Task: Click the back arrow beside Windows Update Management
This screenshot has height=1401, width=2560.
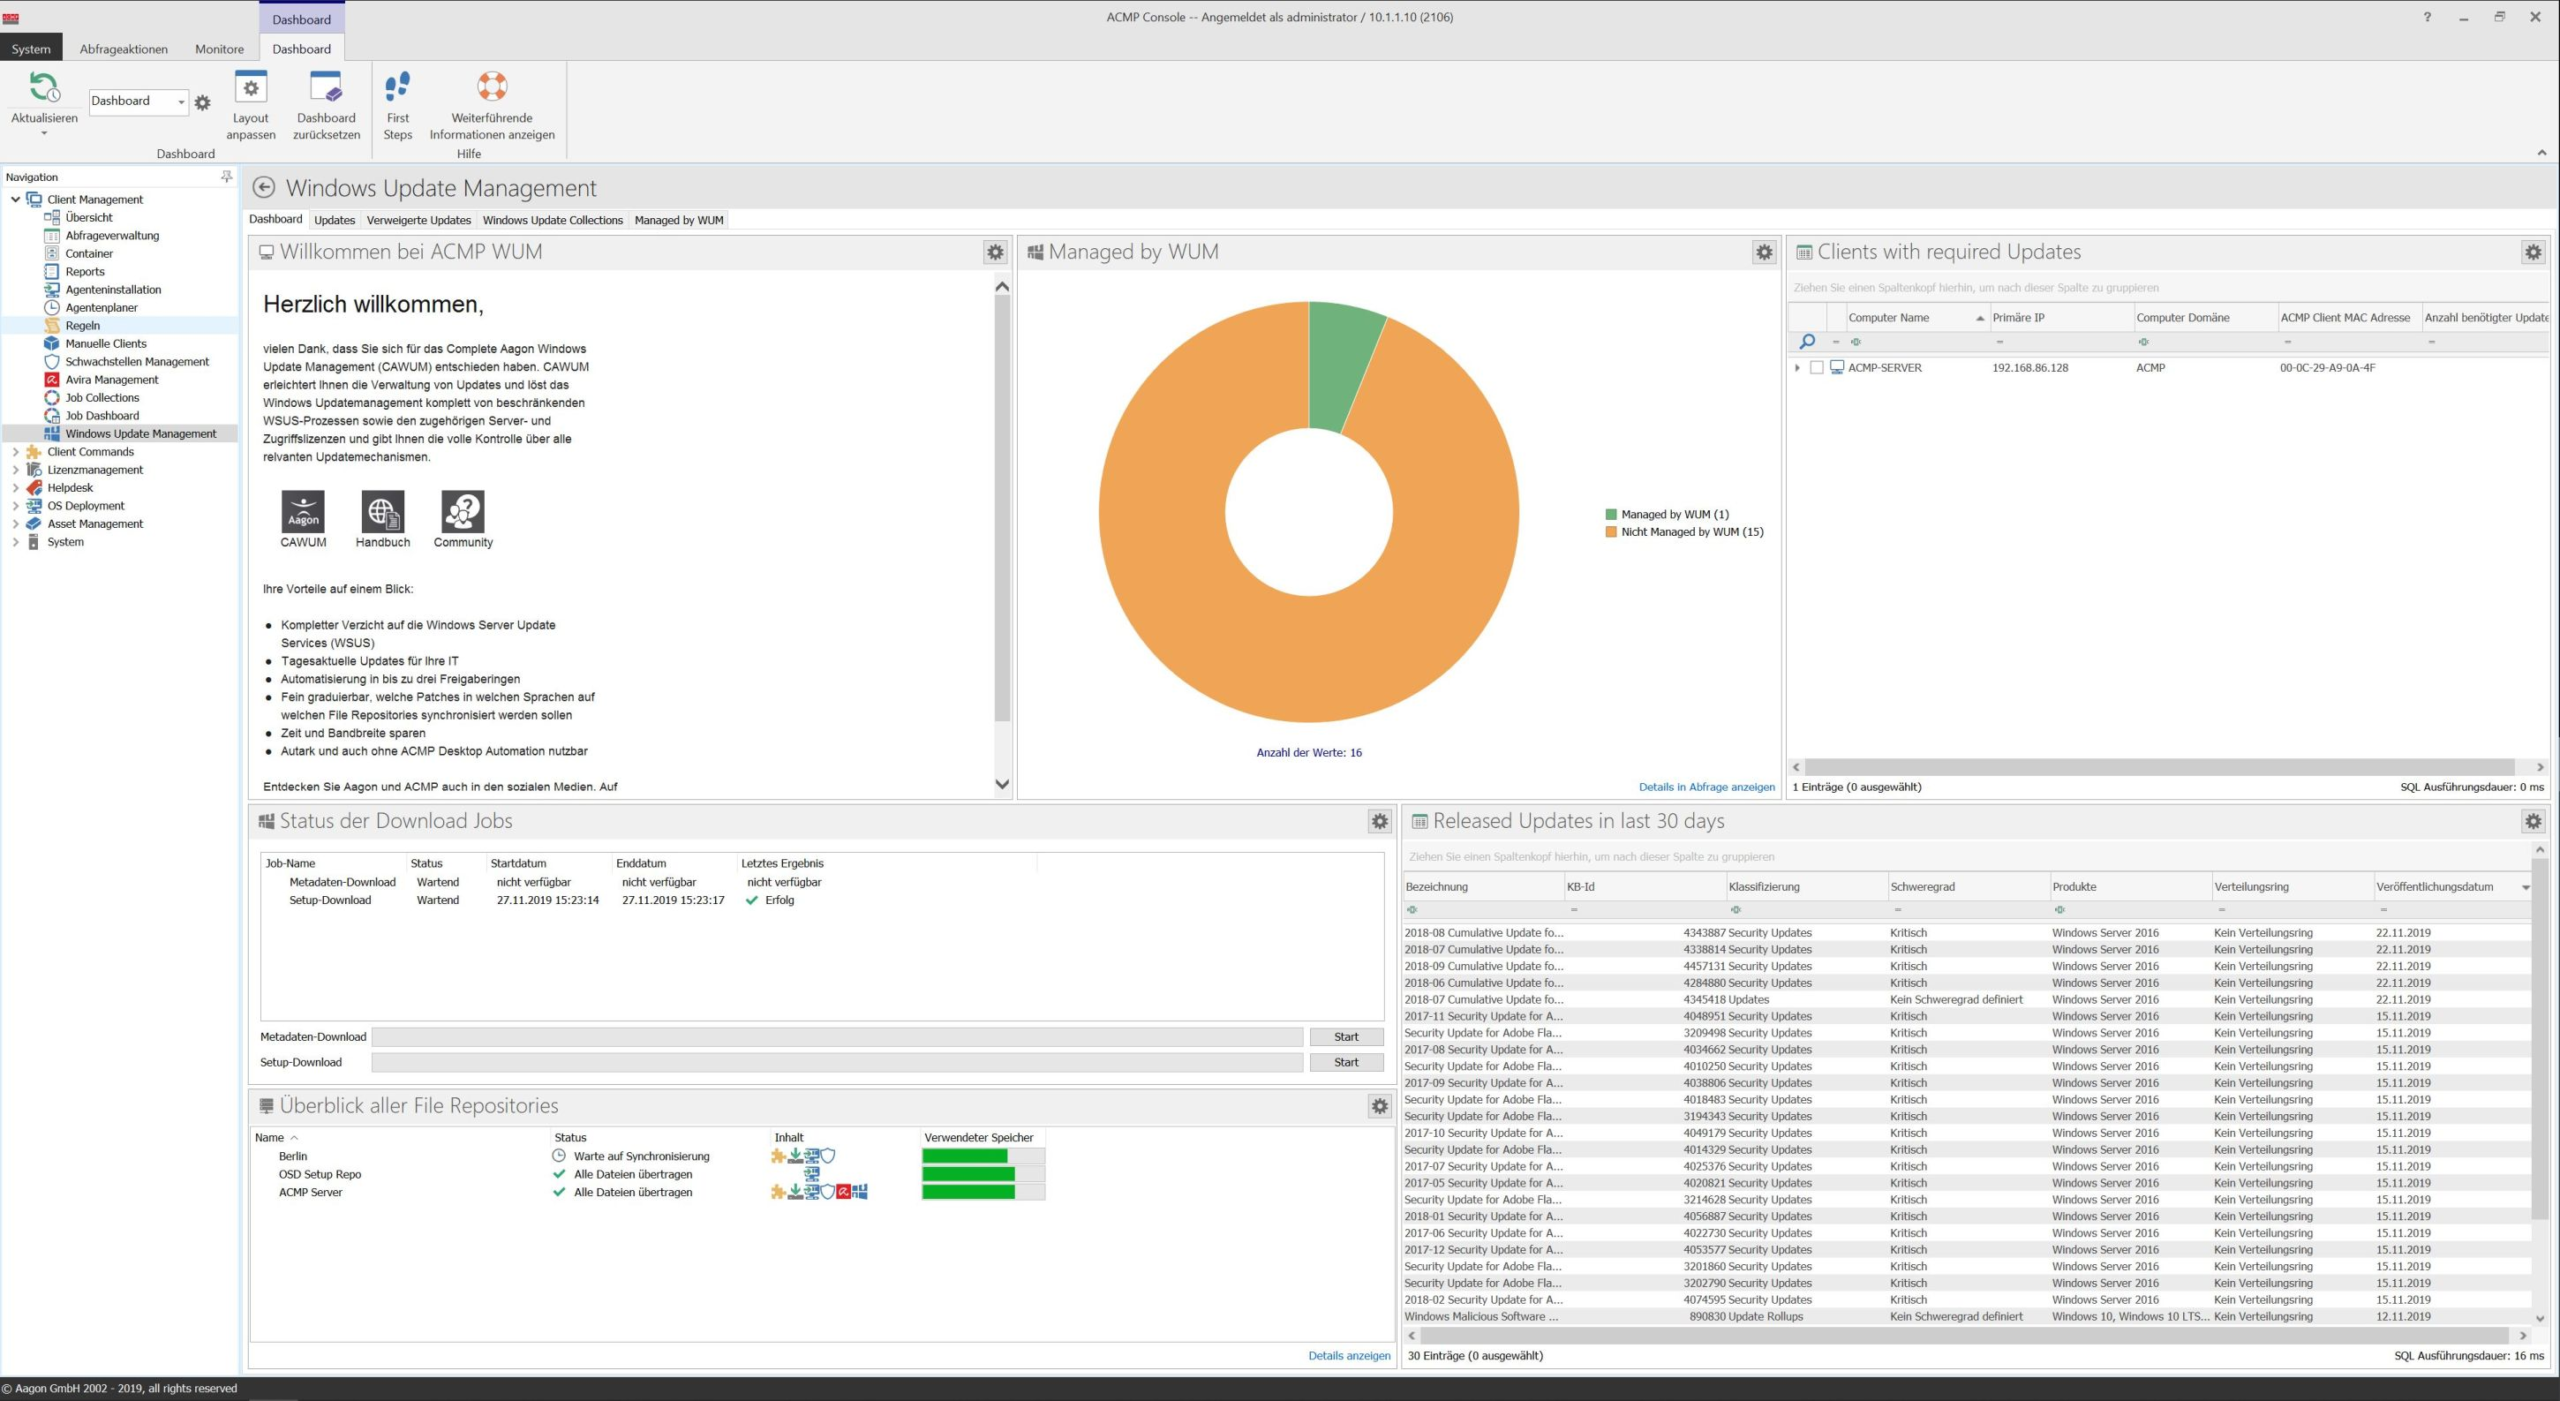Action: (264, 187)
